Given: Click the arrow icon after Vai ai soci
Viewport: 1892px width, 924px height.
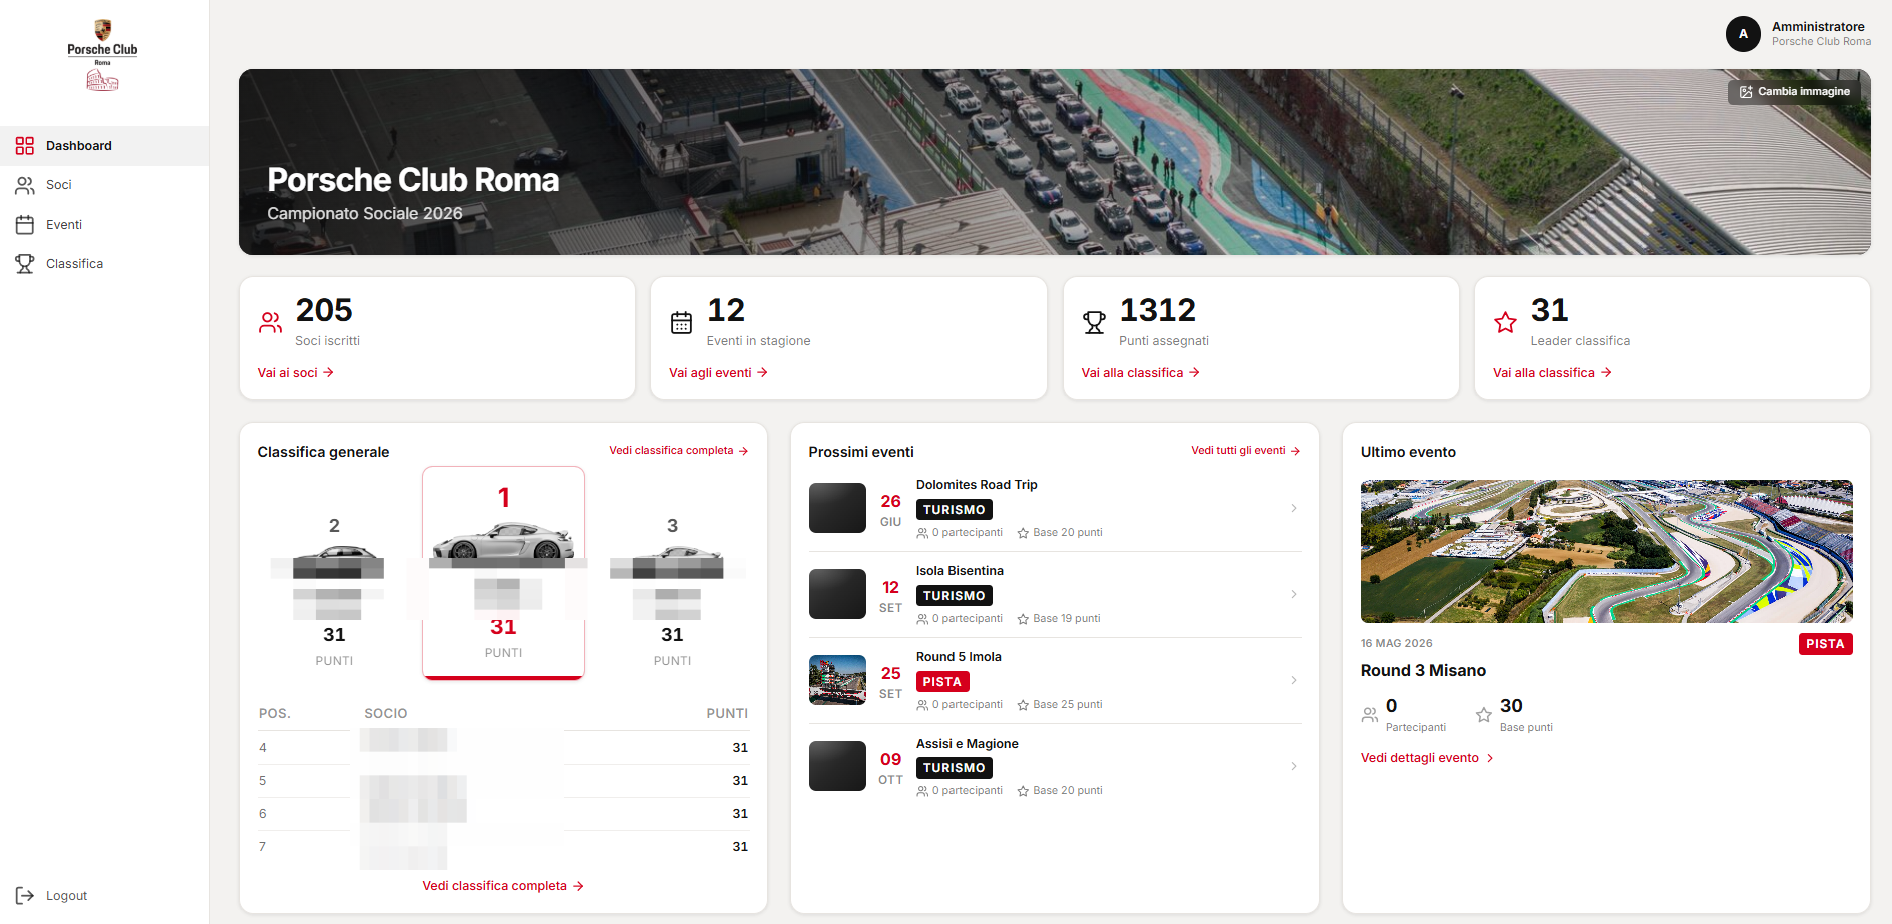Looking at the screenshot, I should click(x=328, y=373).
